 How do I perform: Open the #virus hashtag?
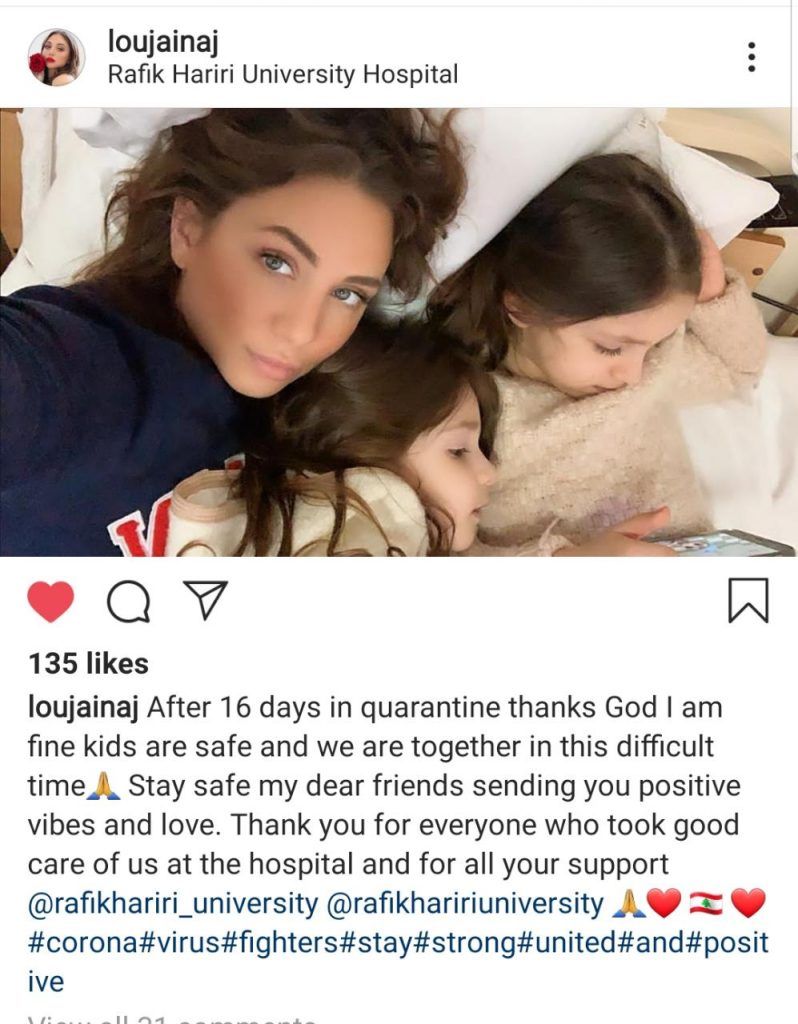181,943
